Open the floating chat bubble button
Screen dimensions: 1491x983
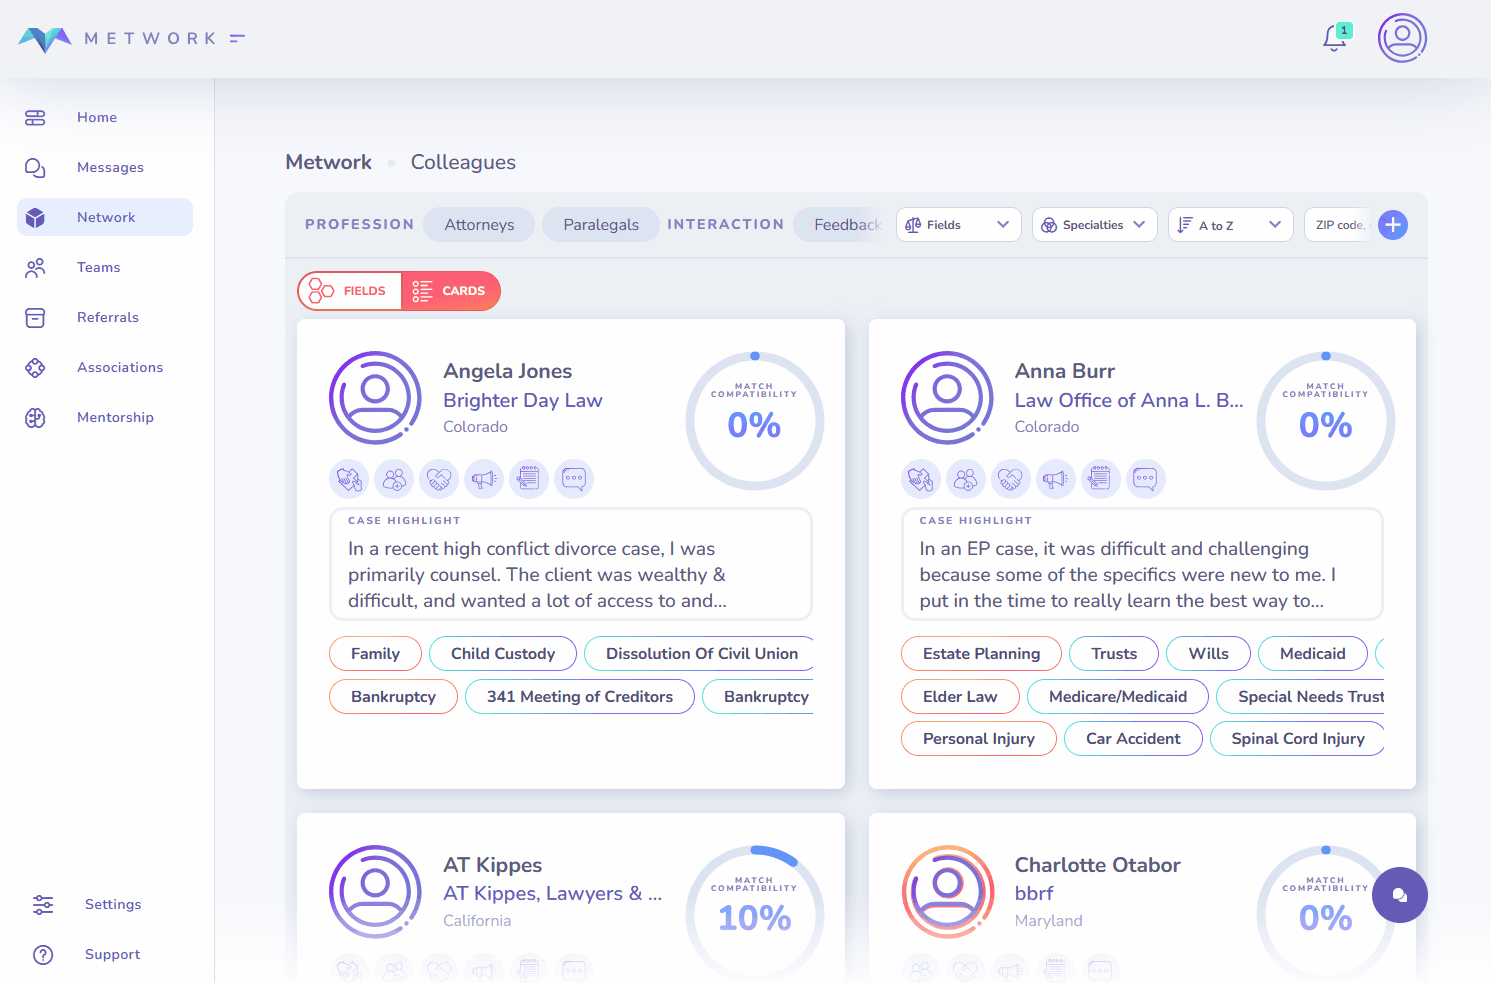pos(1400,895)
